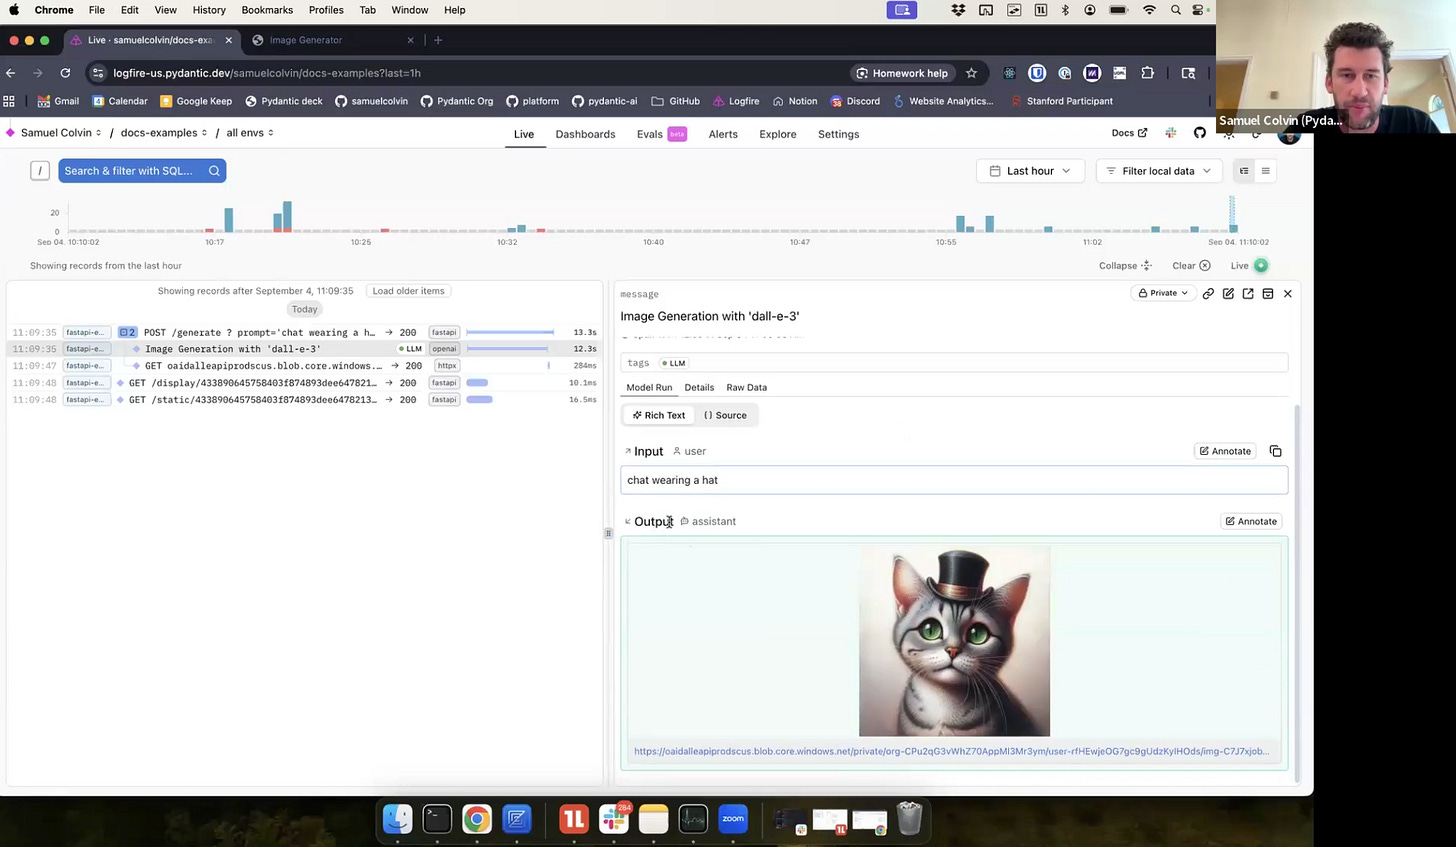This screenshot has height=847, width=1456.
Task: Load older items
Action: point(408,291)
